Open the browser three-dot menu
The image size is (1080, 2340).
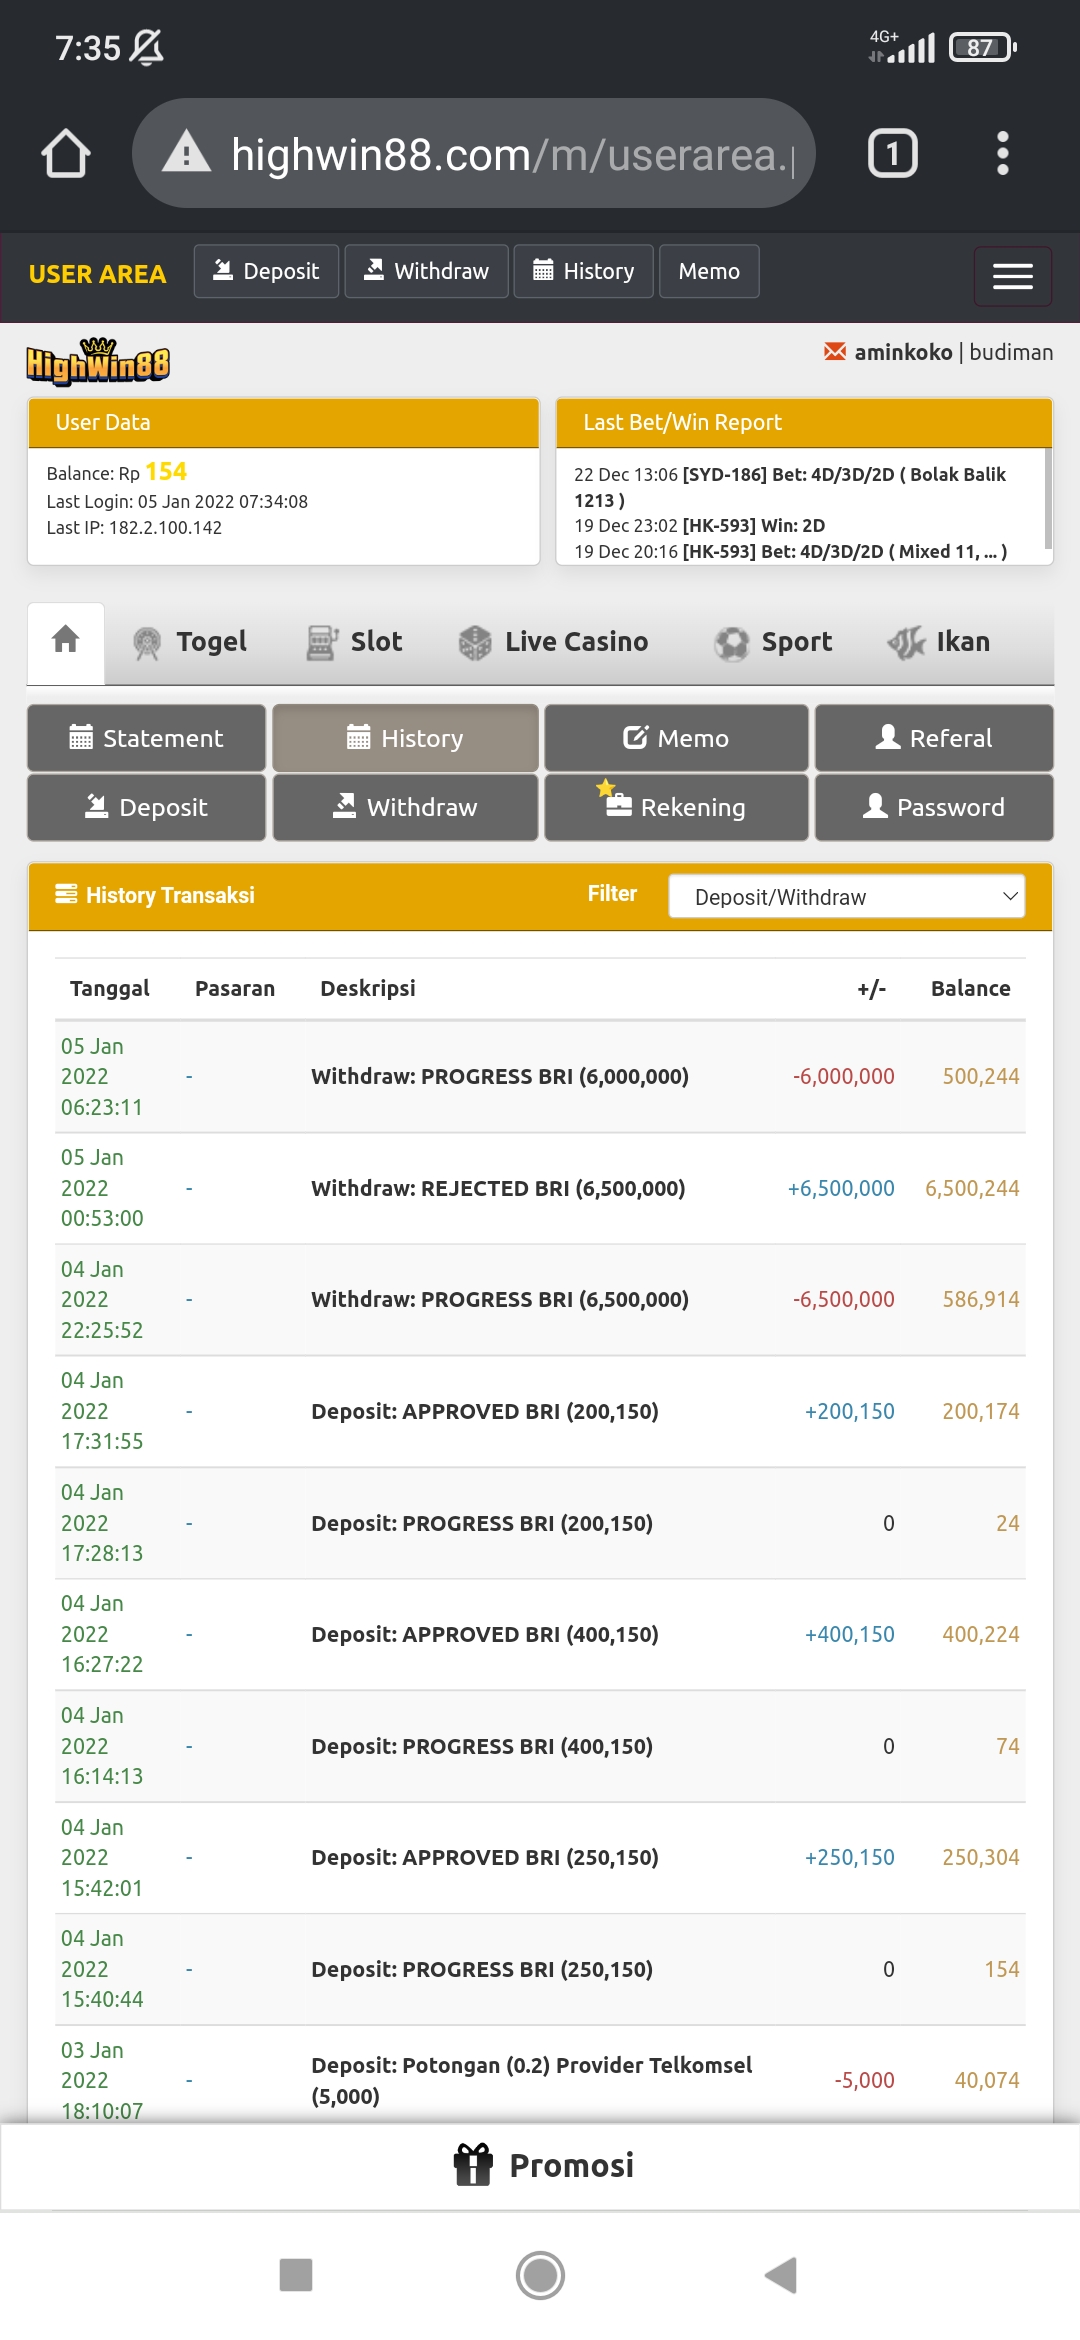click(1002, 154)
